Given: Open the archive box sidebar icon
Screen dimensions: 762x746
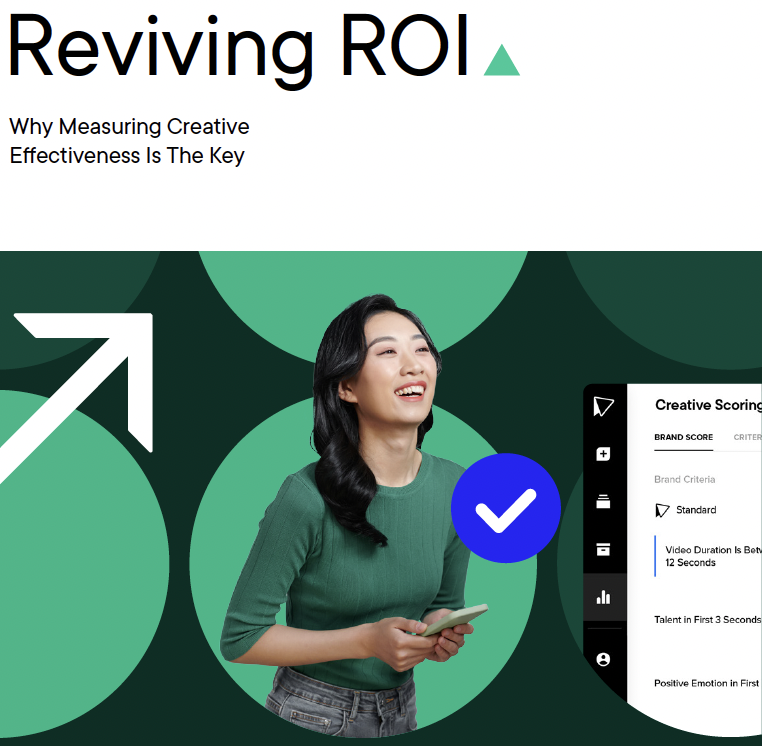Looking at the screenshot, I should tap(603, 549).
